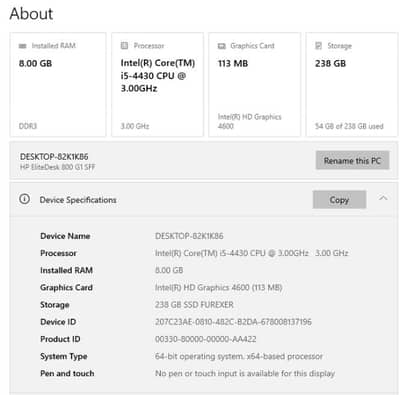Click the Product ID row label

(x=60, y=339)
